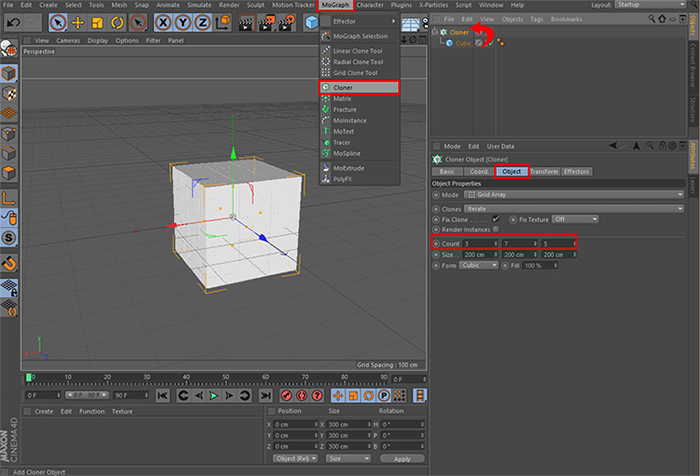The width and height of the screenshot is (700, 476).
Task: Switch to the Object tab
Action: coord(512,171)
